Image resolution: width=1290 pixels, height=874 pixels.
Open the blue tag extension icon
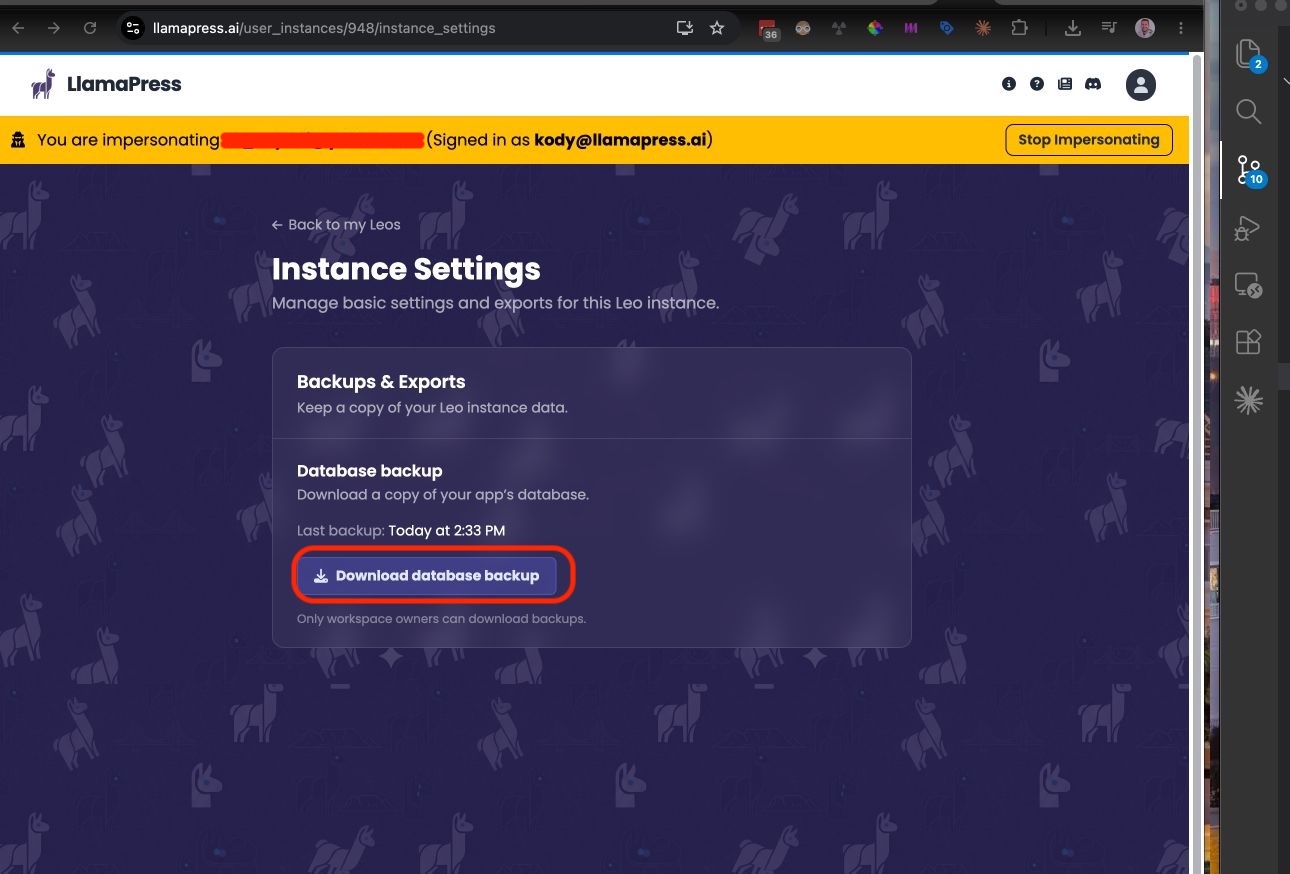947,28
